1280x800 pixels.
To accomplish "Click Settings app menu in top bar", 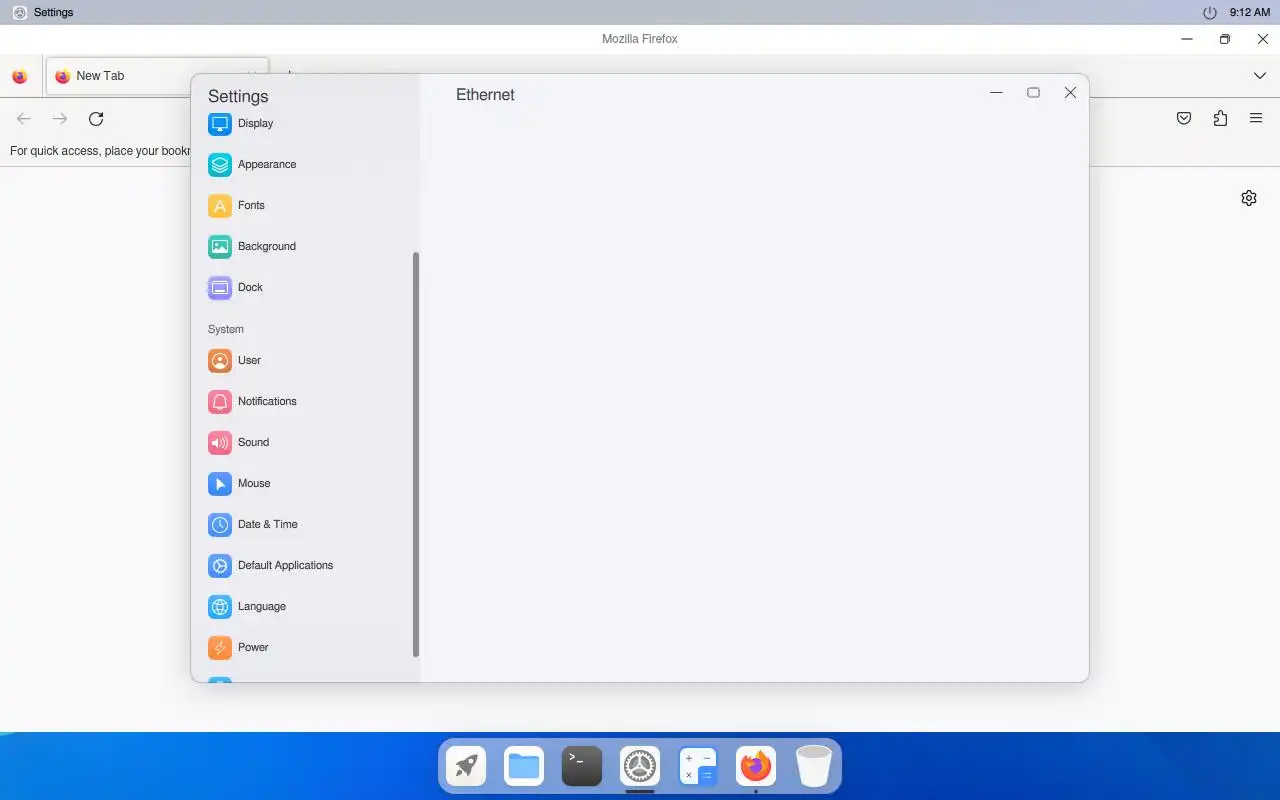I will 43,12.
